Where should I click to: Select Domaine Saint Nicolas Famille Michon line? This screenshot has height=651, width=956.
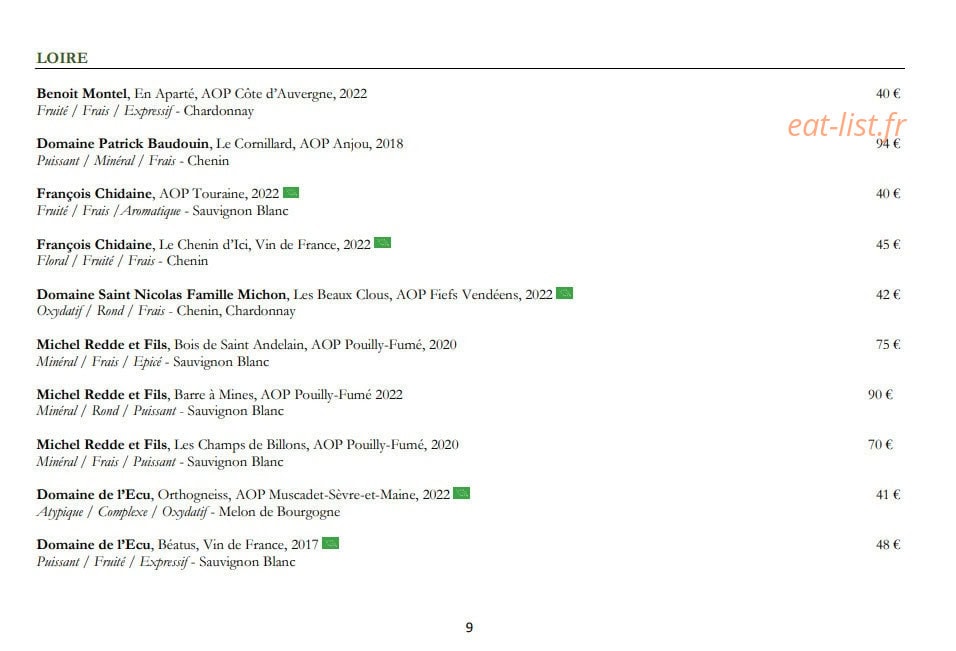pos(294,294)
